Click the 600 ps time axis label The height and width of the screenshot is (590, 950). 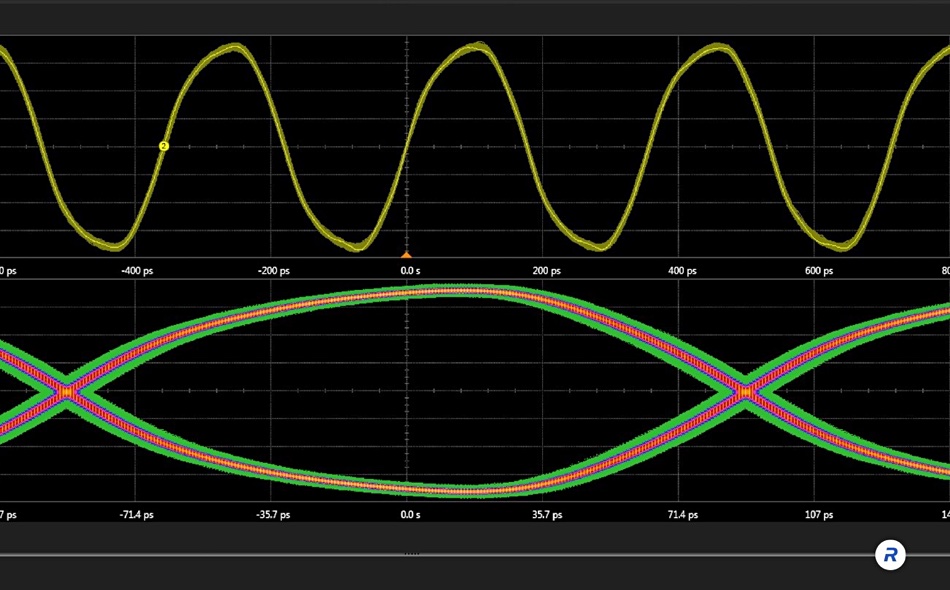pyautogui.click(x=819, y=271)
